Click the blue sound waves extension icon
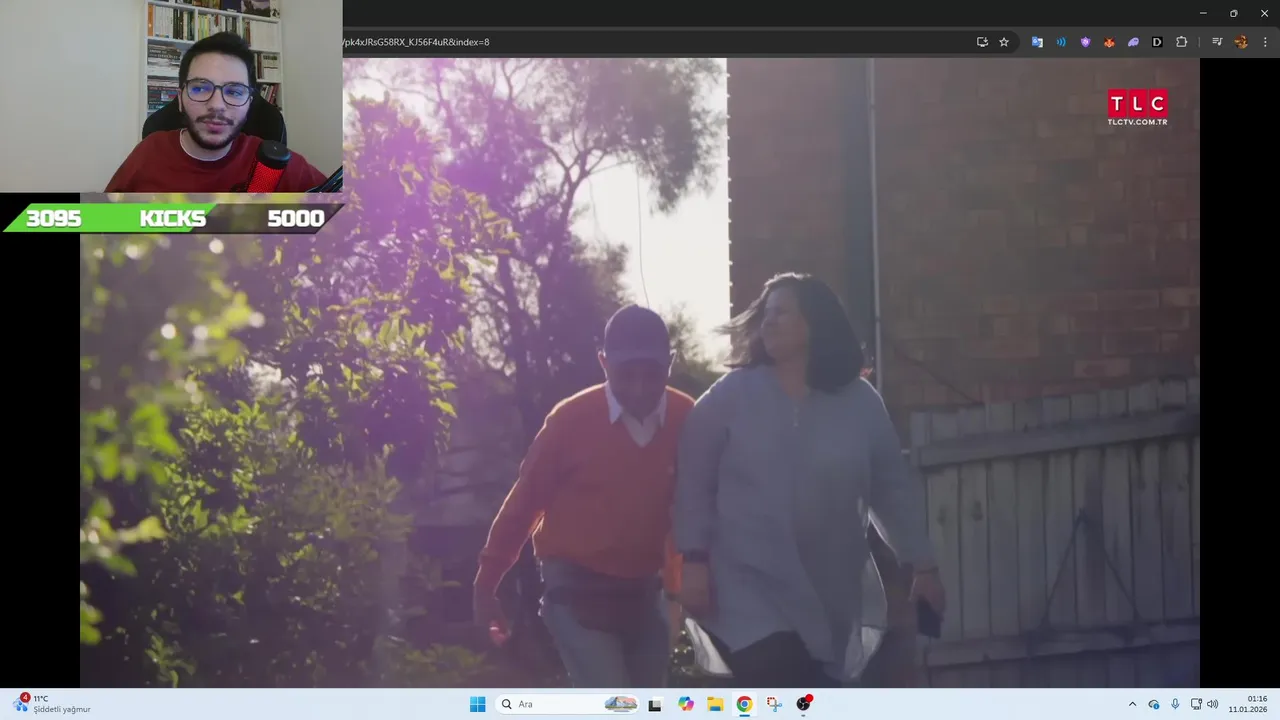The image size is (1280, 720). pyautogui.click(x=1061, y=42)
